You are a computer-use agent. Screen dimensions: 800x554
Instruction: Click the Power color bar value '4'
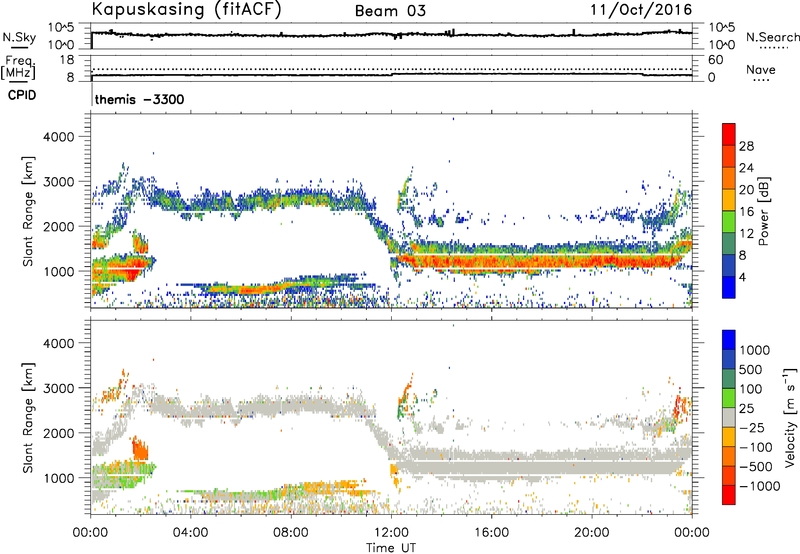[x=743, y=277]
